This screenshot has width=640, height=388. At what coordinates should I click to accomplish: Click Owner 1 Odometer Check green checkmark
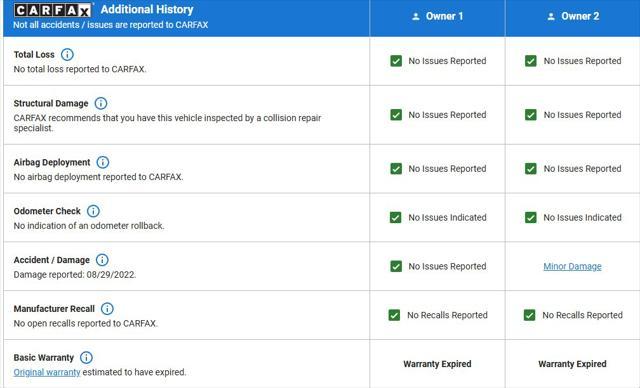point(396,217)
